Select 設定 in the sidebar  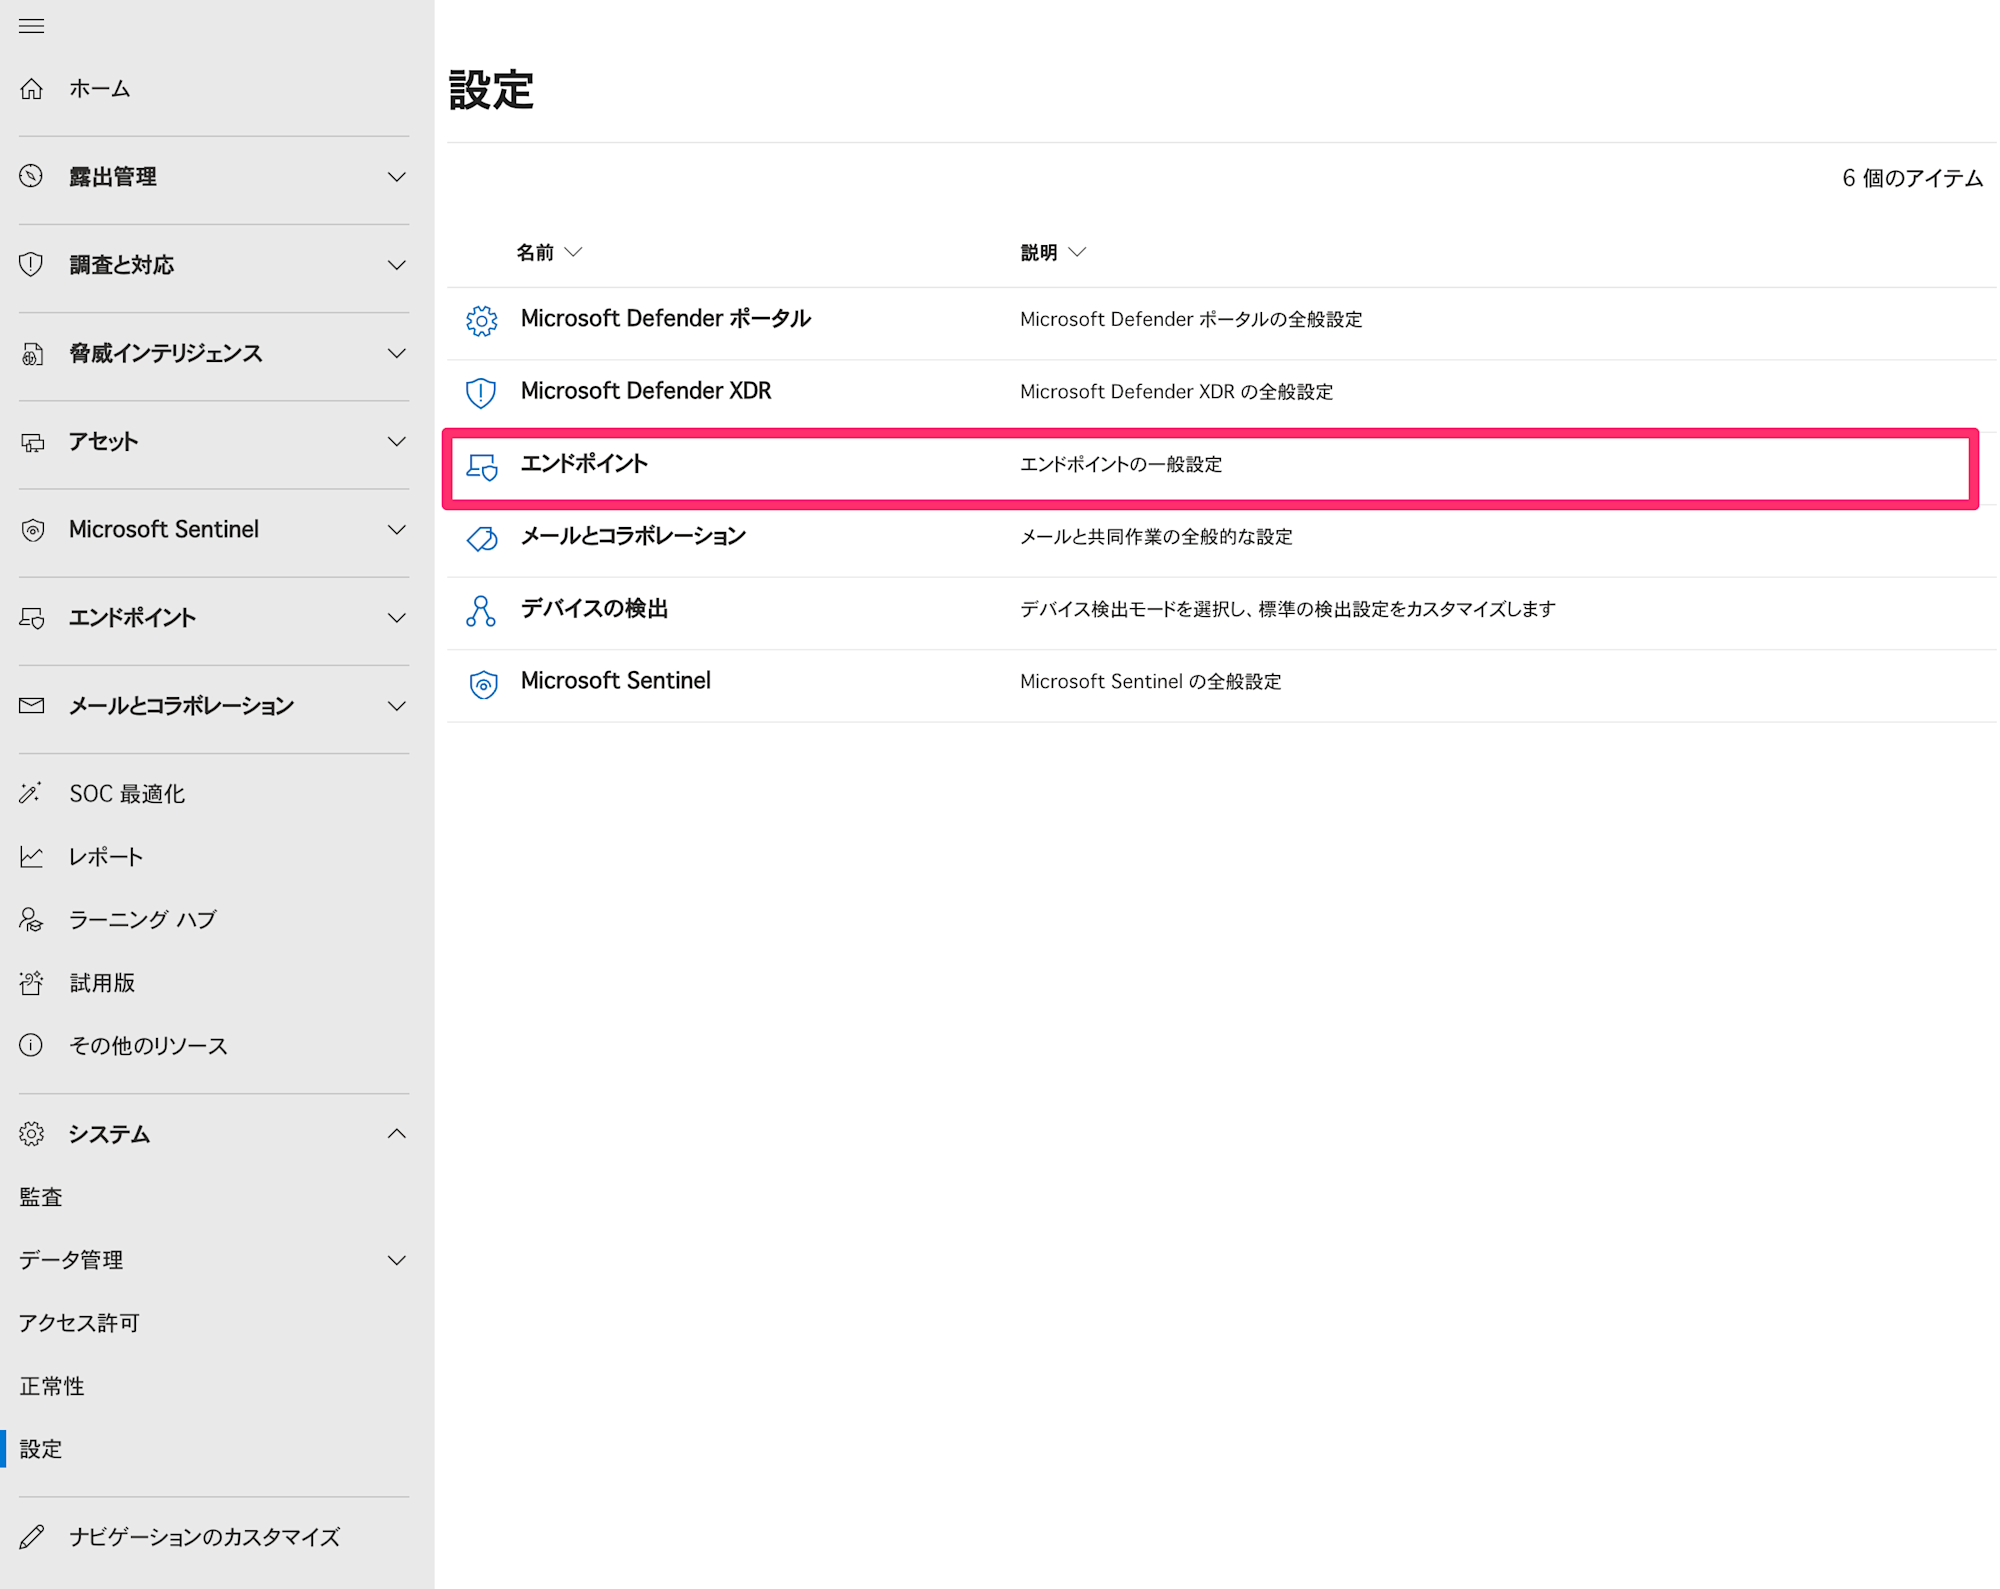coord(41,1449)
